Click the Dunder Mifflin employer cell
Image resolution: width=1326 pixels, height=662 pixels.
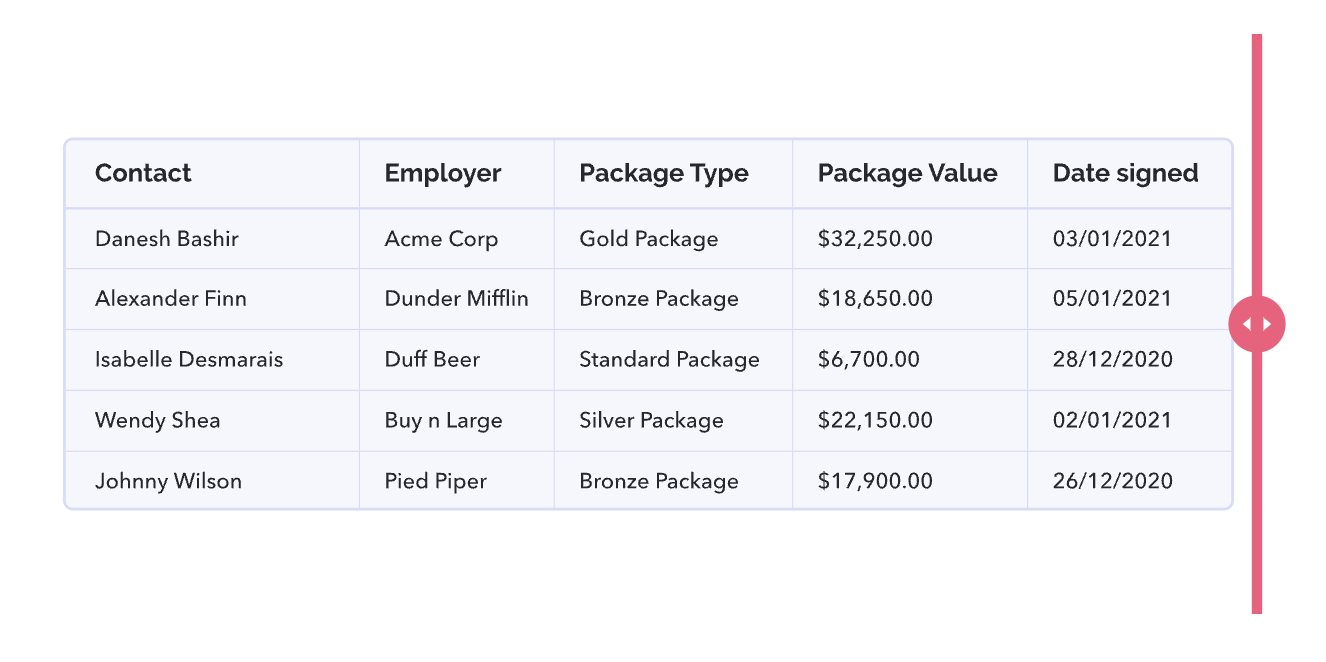coord(457,299)
